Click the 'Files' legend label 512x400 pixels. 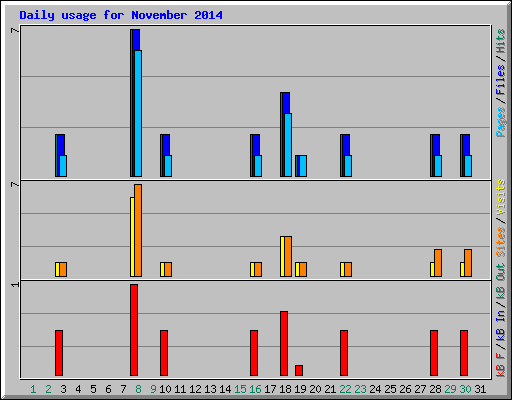[501, 80]
